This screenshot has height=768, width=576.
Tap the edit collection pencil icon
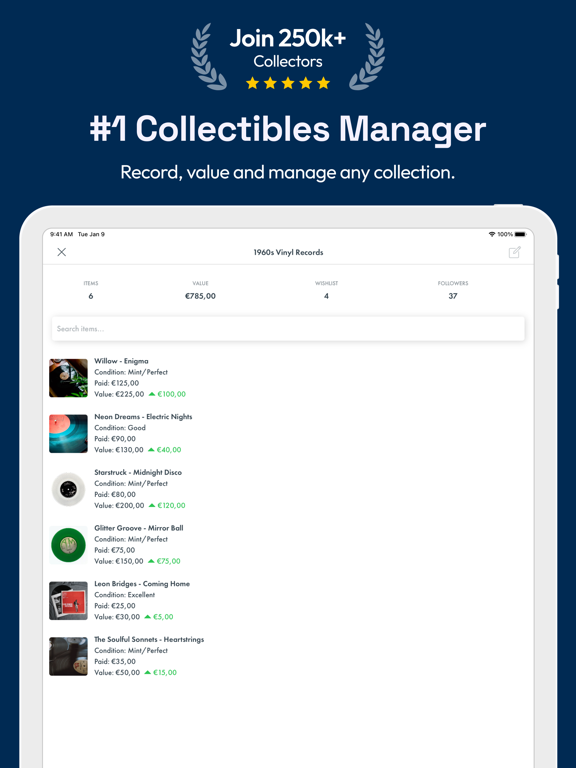point(514,252)
